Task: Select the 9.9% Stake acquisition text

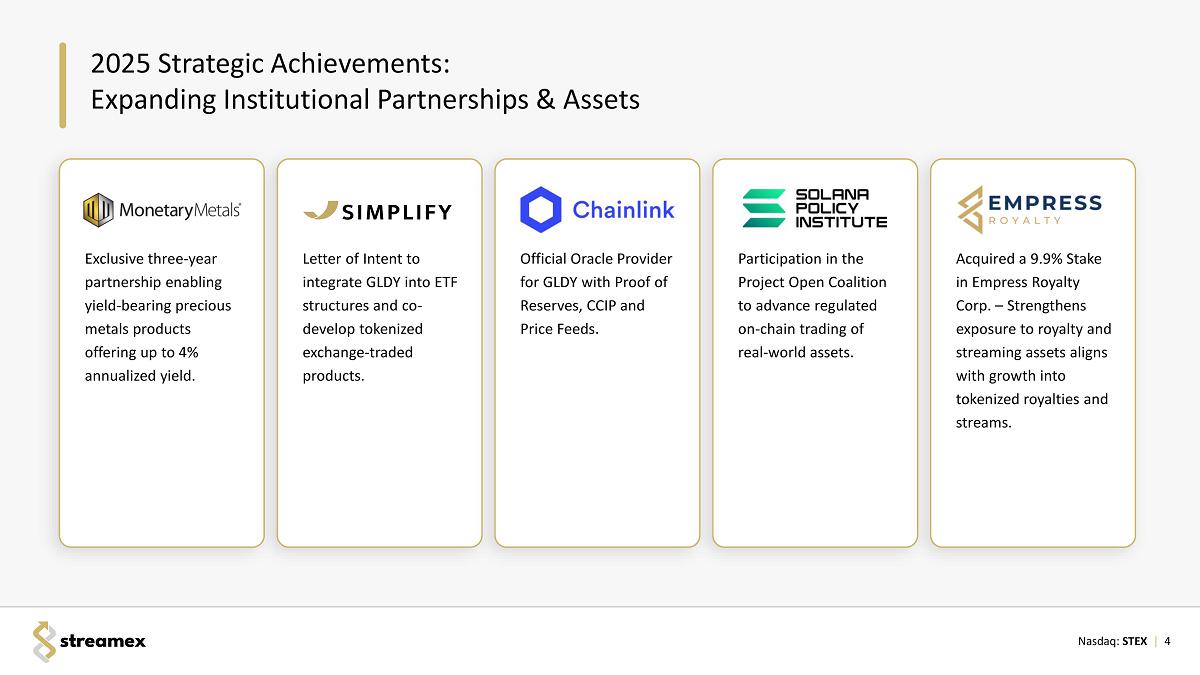Action: click(x=1033, y=340)
